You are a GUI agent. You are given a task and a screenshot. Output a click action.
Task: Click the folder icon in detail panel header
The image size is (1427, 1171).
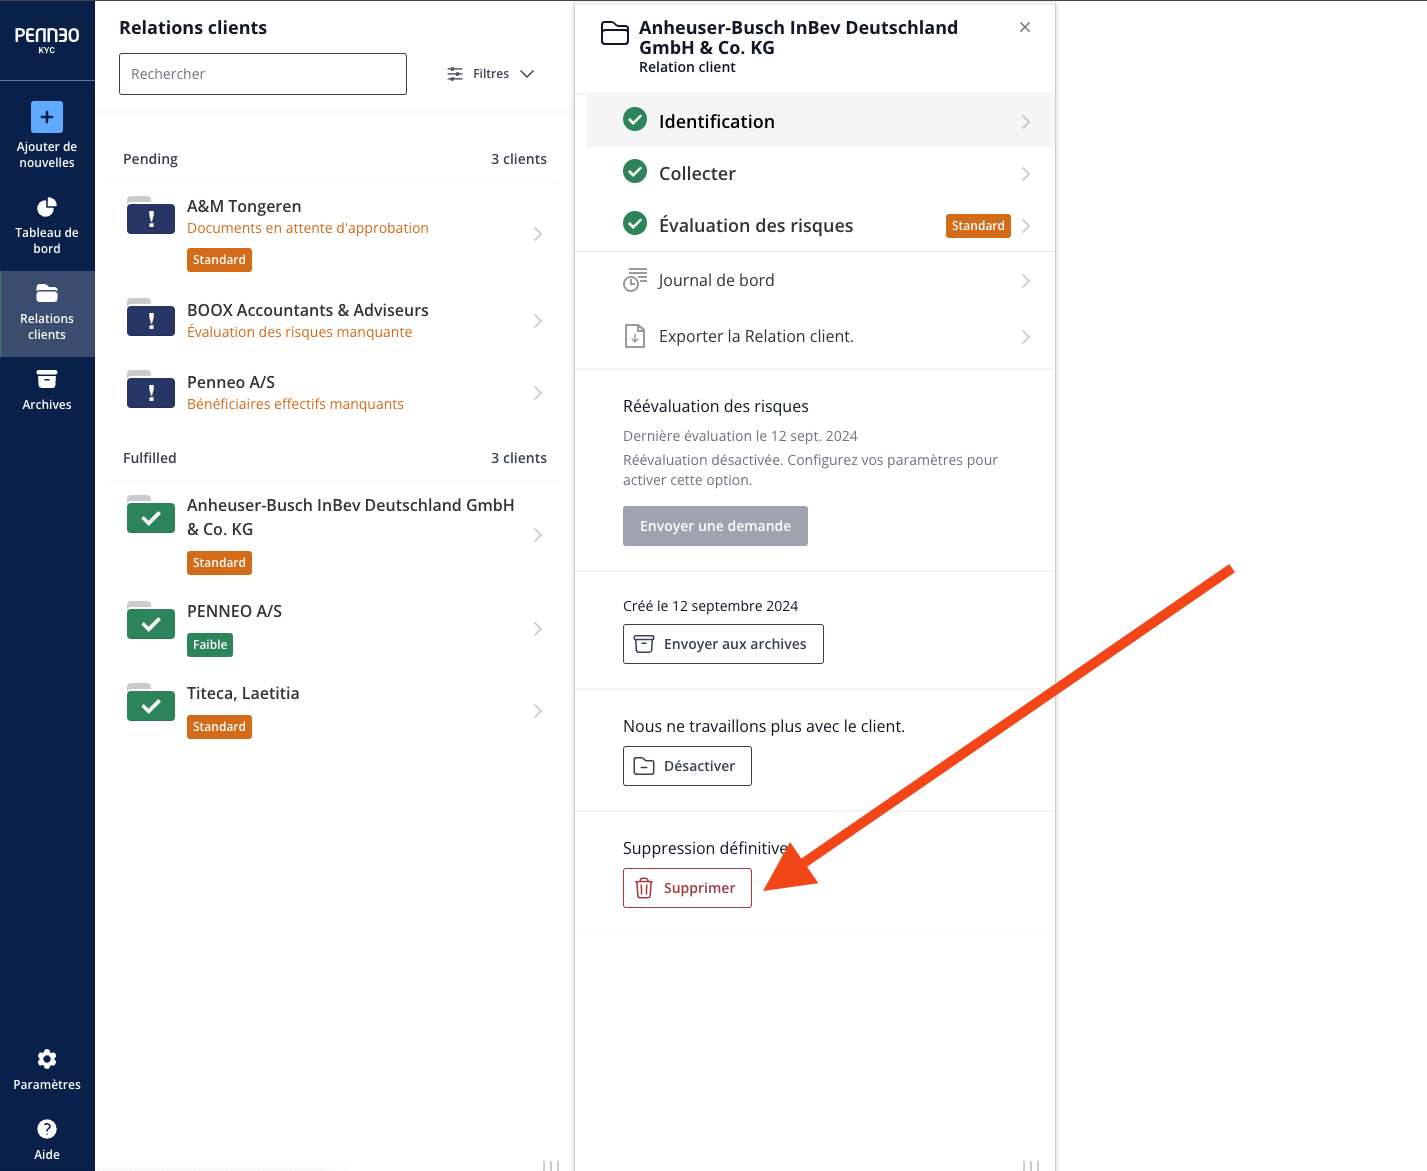(x=615, y=33)
